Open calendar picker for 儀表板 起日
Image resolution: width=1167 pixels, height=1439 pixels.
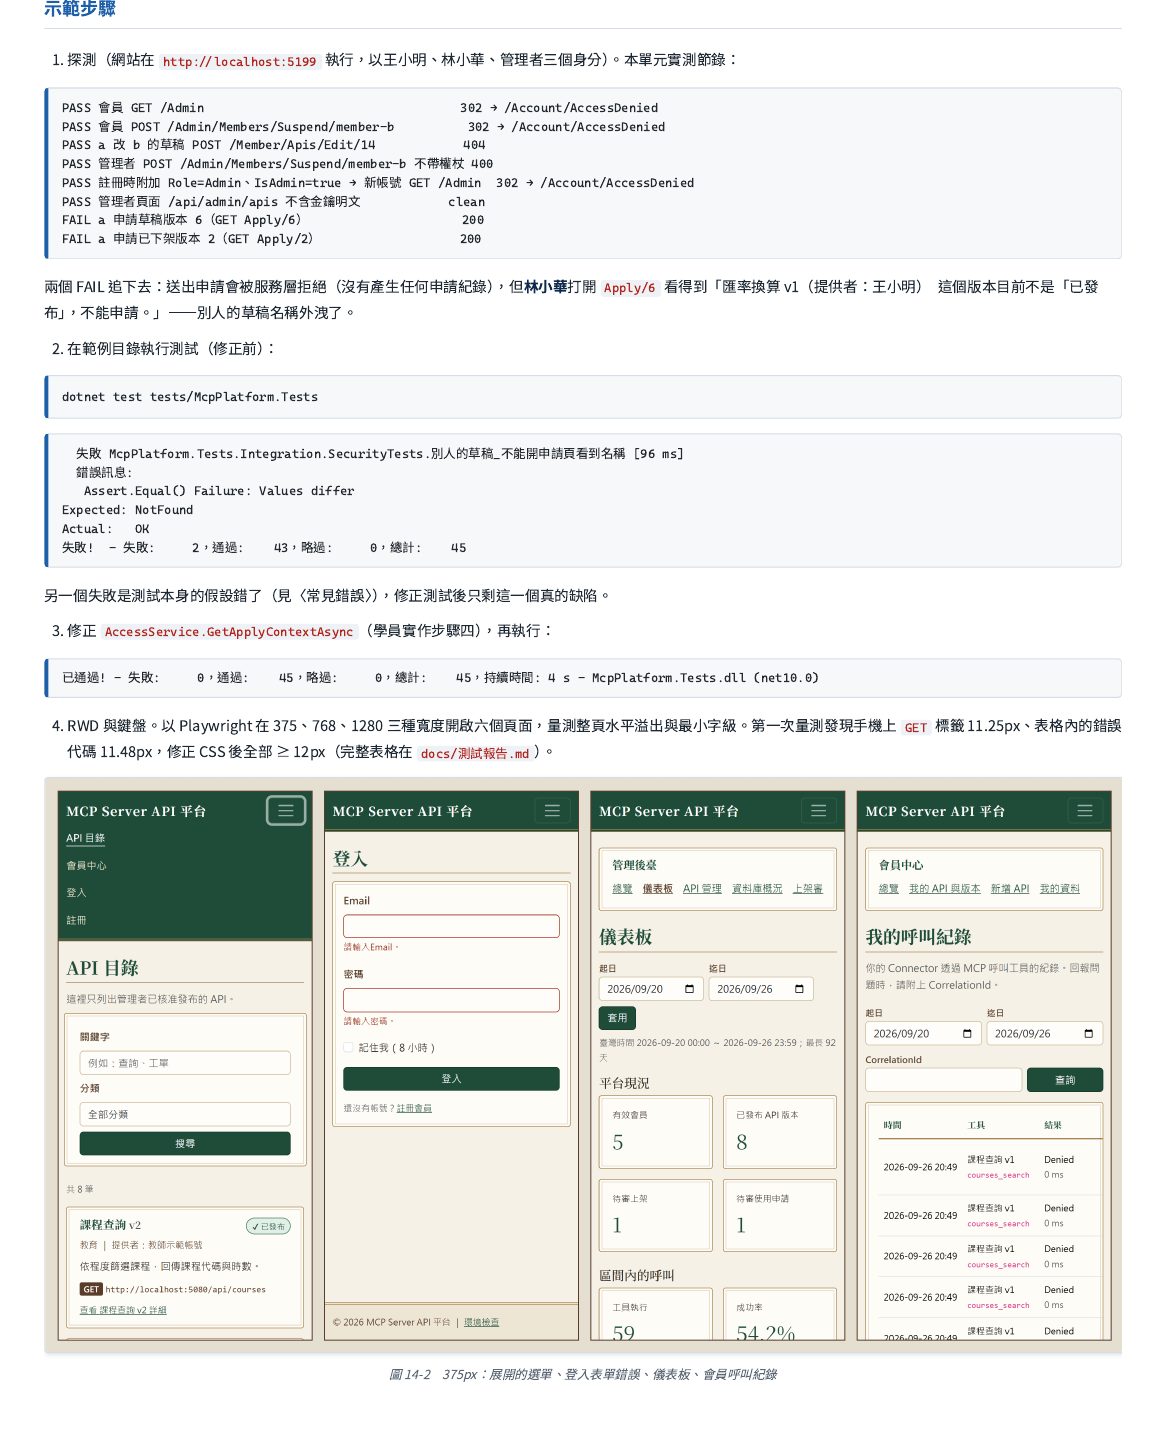[x=689, y=989]
